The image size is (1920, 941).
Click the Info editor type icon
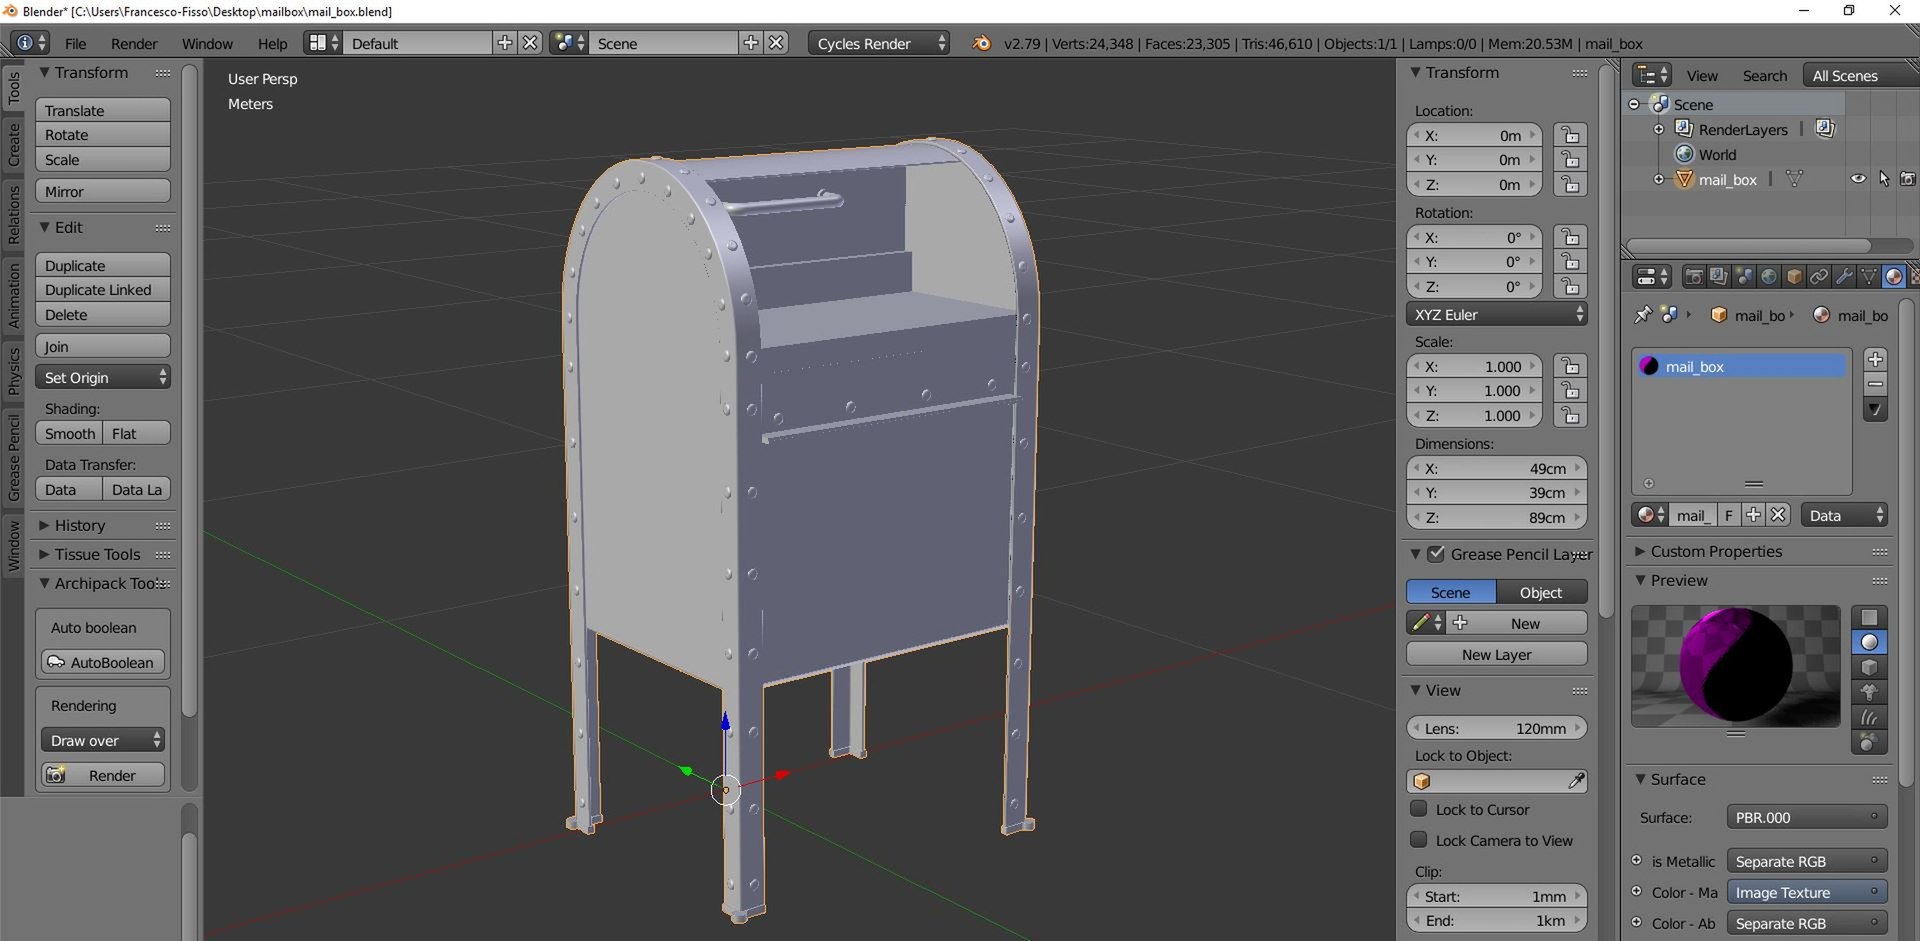coord(30,43)
